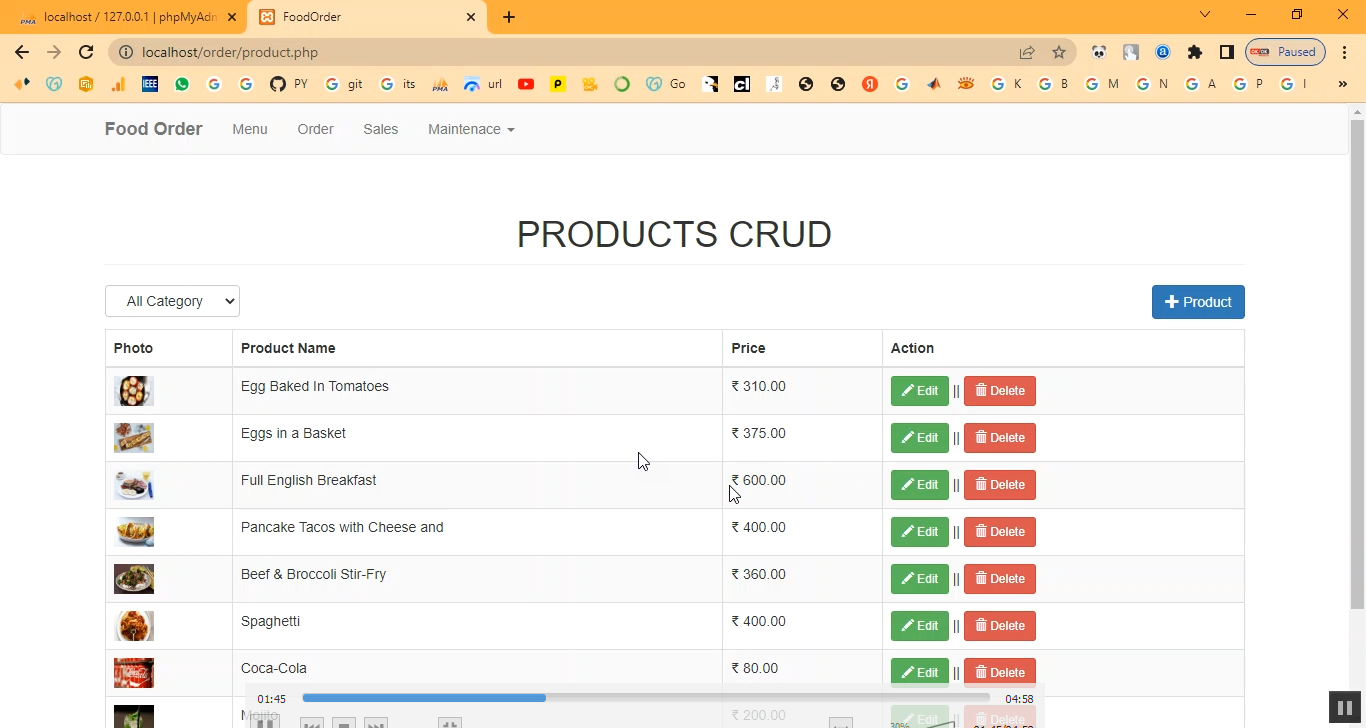1366x728 pixels.
Task: Show more bookmarks via the overflow chevron
Action: tap(1342, 84)
